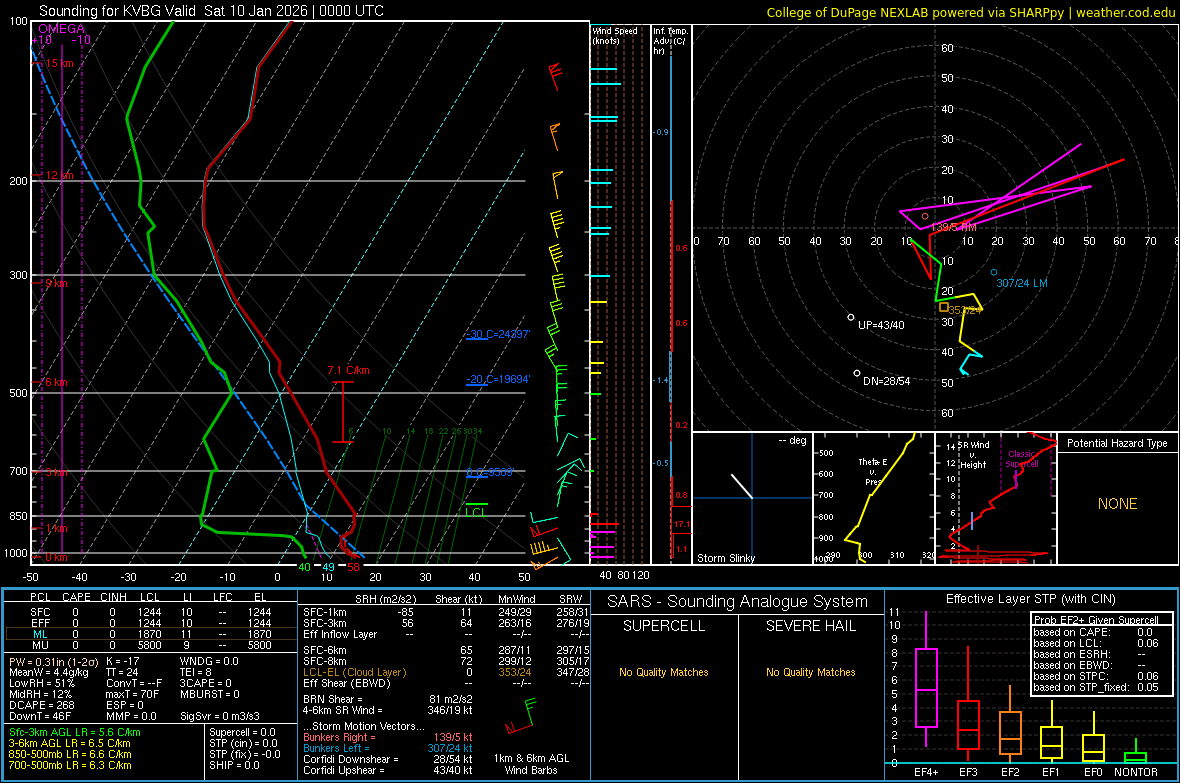Image resolution: width=1180 pixels, height=783 pixels.
Task: Click the NONE hazard type text
Action: 1117,504
